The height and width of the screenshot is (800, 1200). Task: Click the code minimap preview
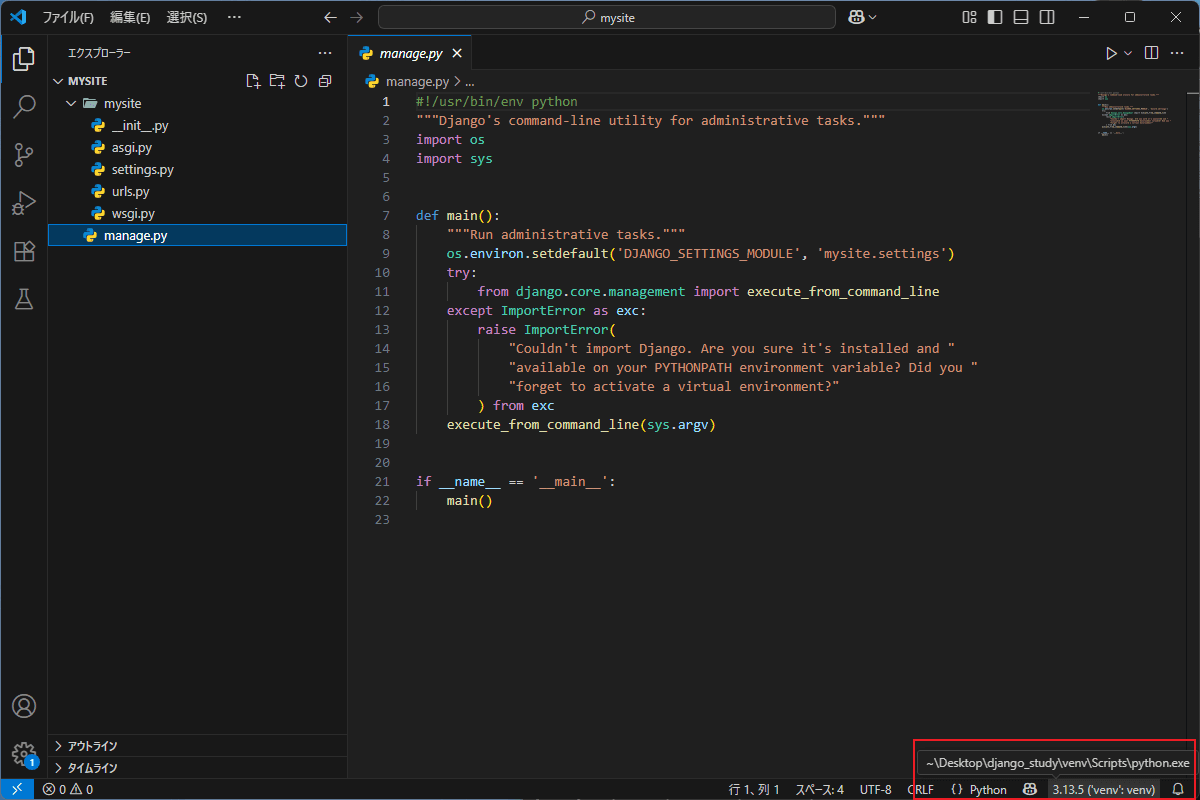point(1138,116)
